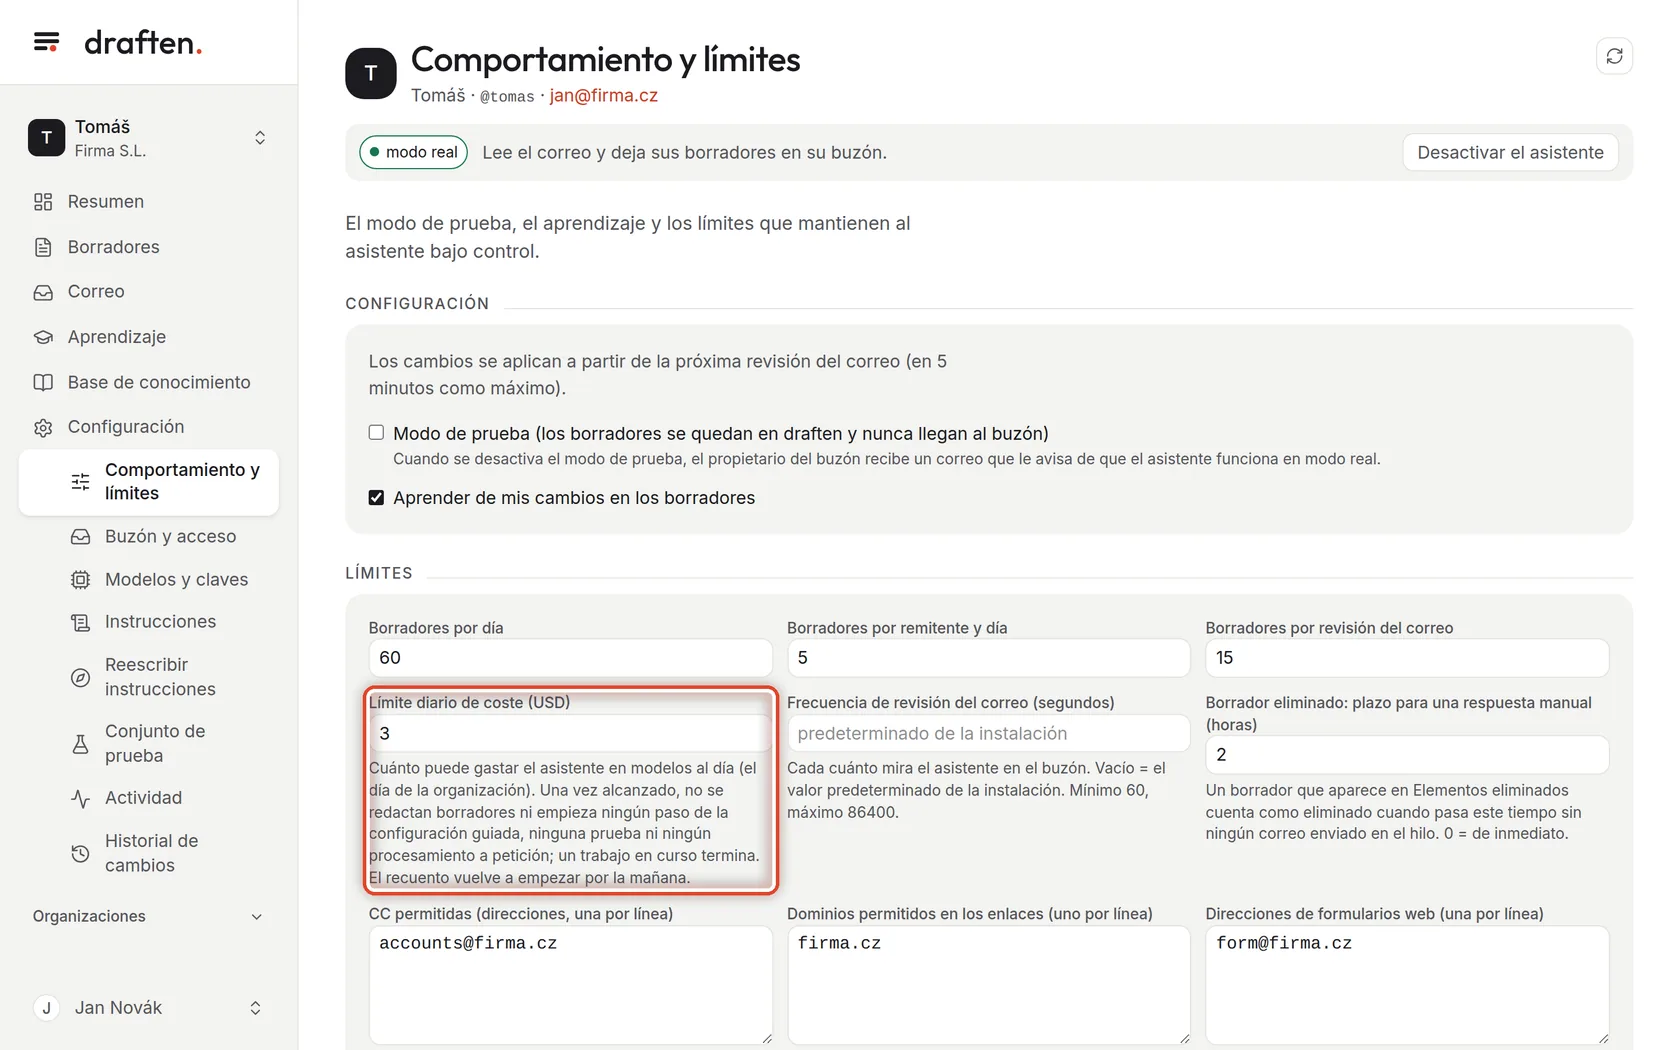Enable the Modo de prueba checkbox

click(x=376, y=433)
